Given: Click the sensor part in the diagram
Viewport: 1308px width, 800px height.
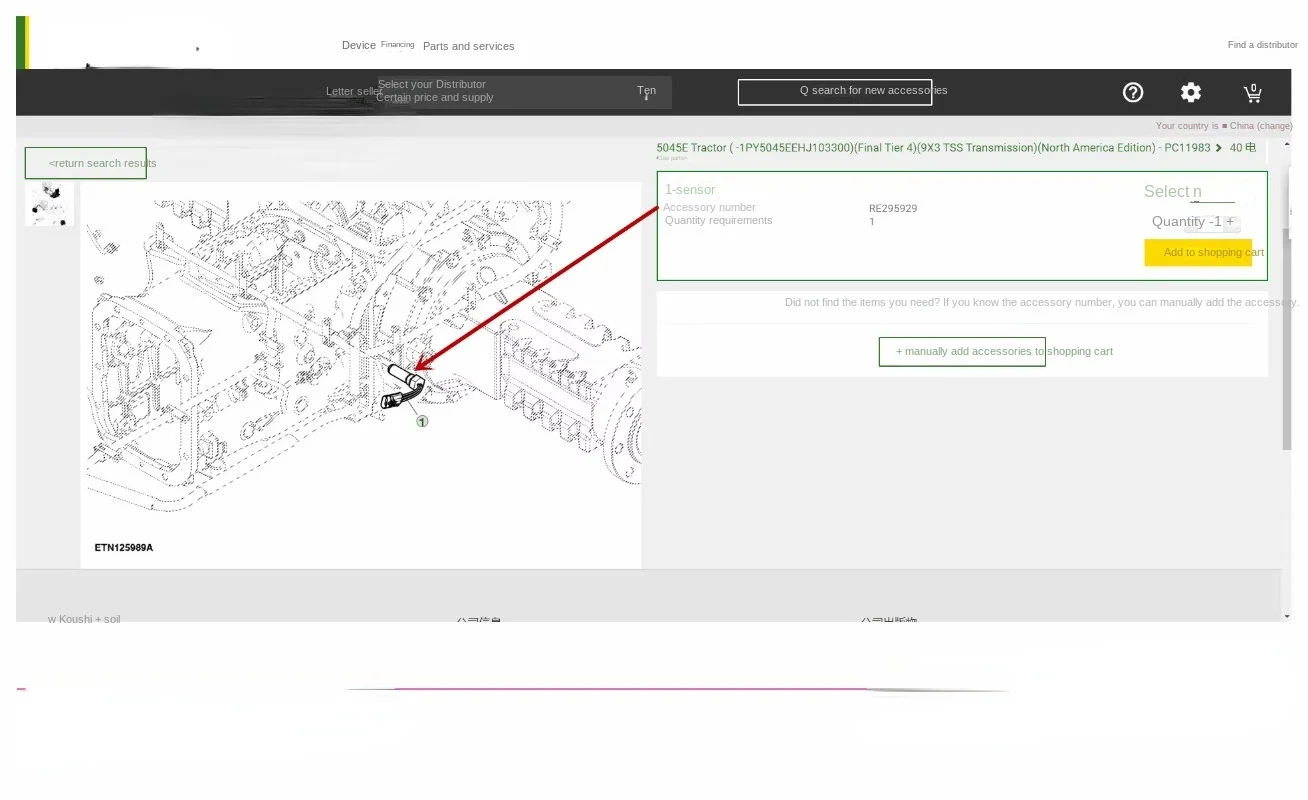Looking at the screenshot, I should 404,386.
